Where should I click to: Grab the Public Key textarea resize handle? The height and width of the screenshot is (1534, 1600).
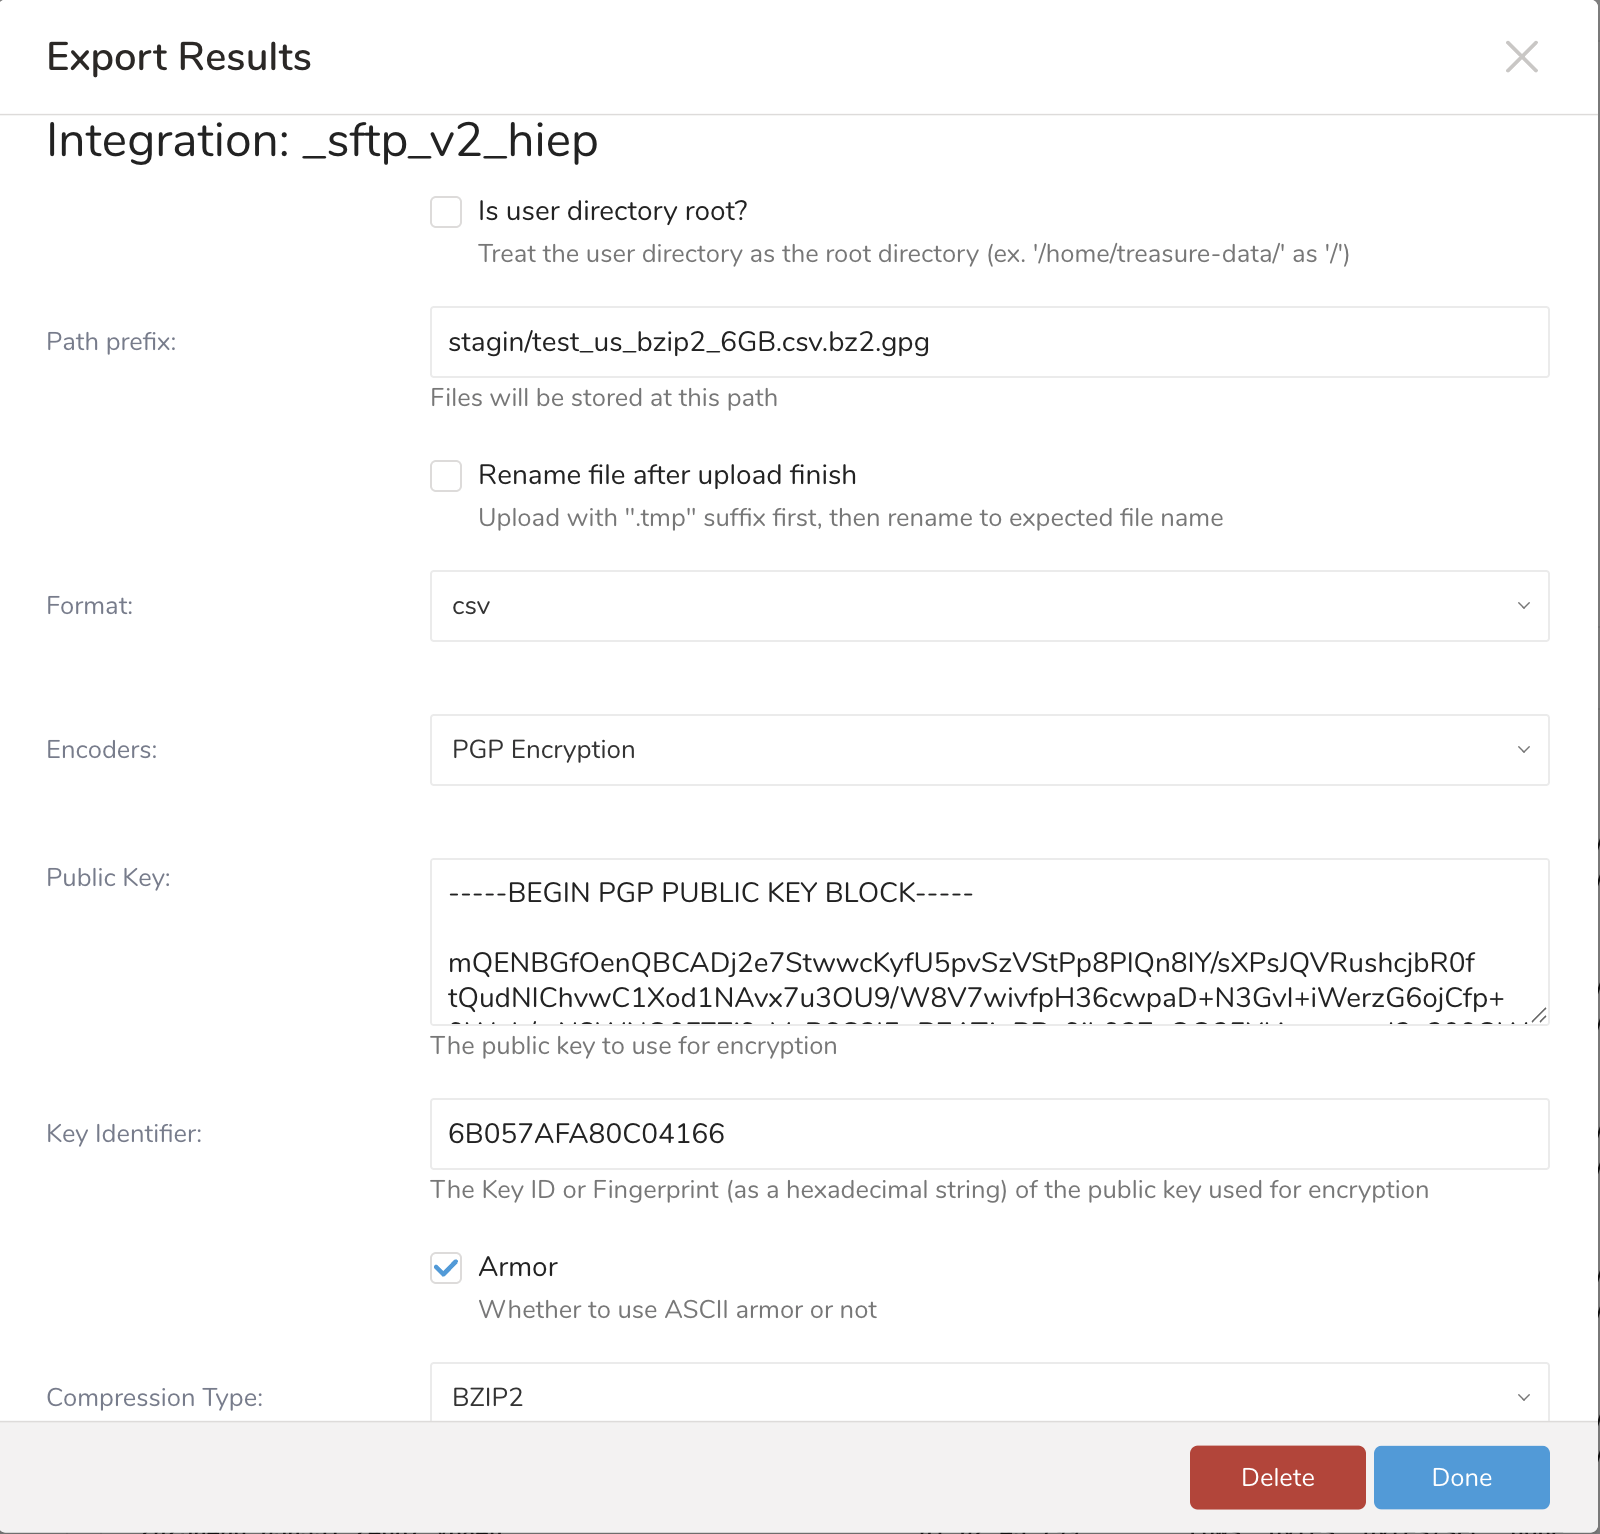coord(1539,1015)
